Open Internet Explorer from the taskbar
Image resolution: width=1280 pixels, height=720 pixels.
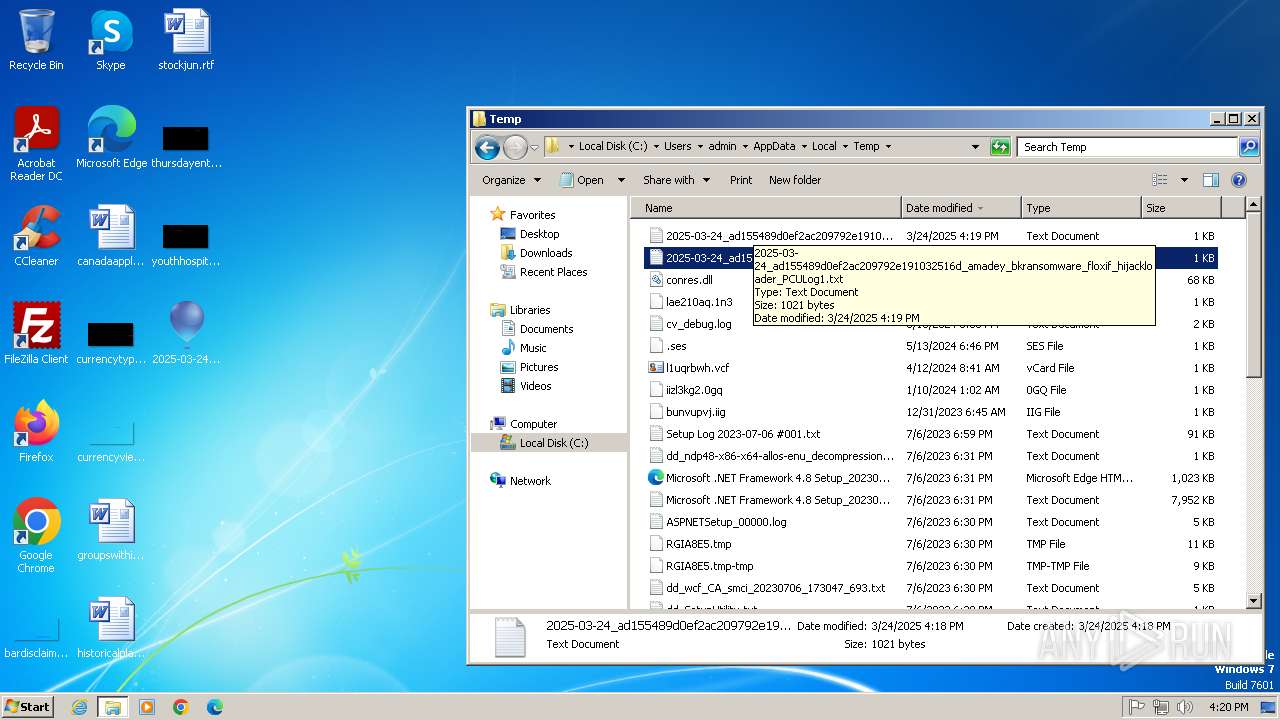click(x=79, y=707)
